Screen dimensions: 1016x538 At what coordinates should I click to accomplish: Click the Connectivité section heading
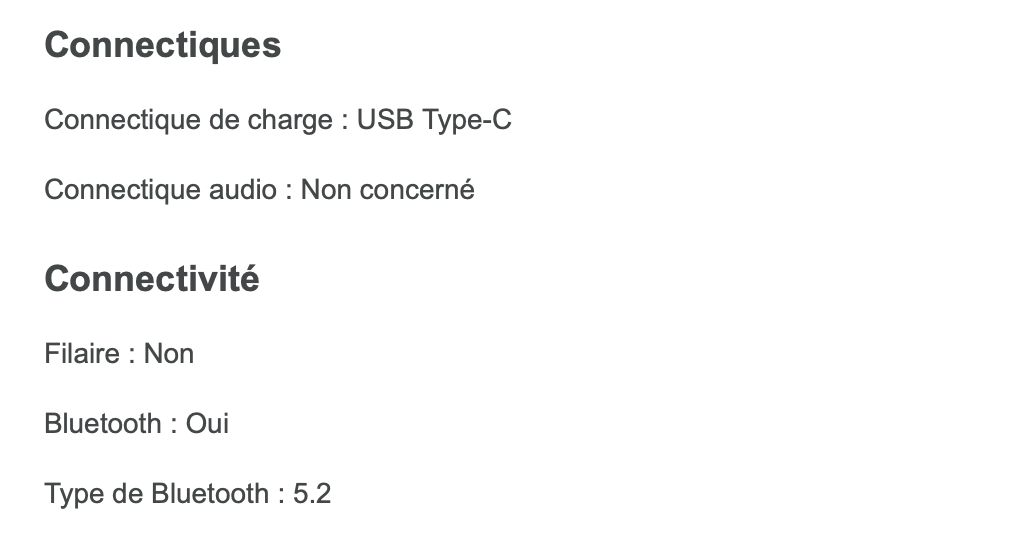(x=152, y=279)
